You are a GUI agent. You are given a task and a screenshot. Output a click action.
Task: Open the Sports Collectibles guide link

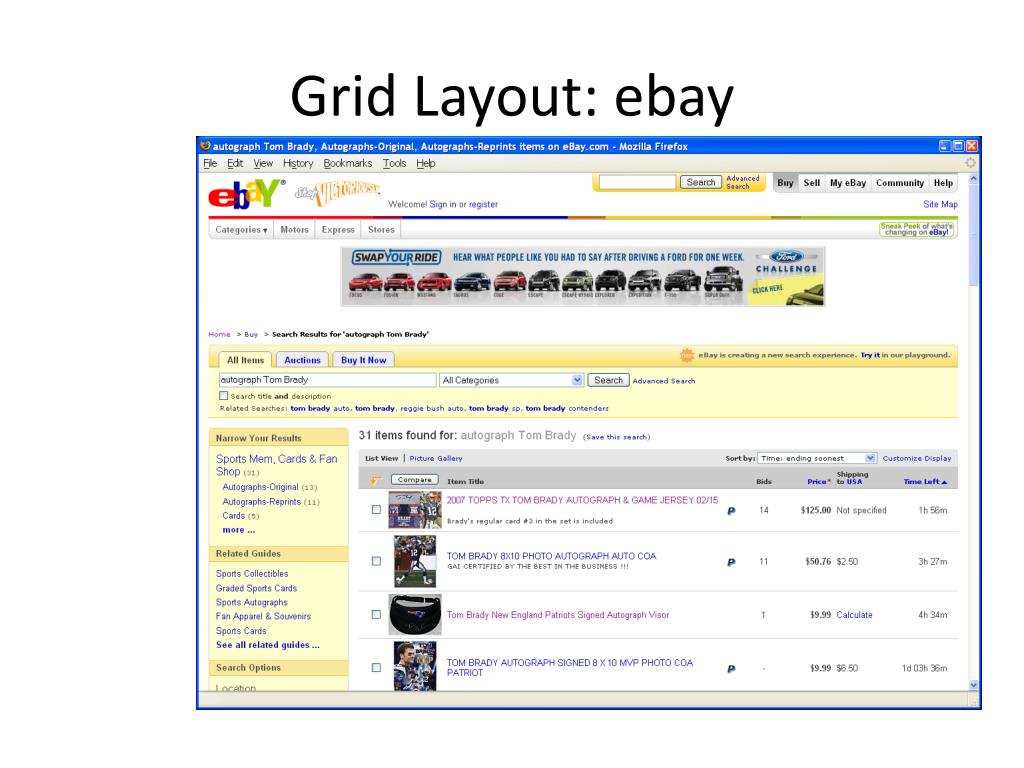[x=252, y=573]
